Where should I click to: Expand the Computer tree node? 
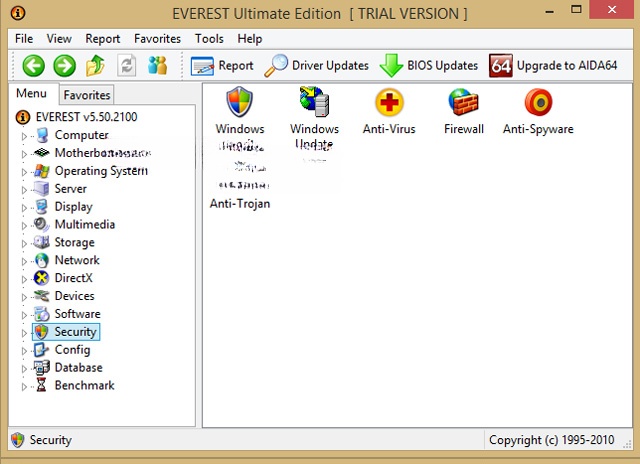24,136
